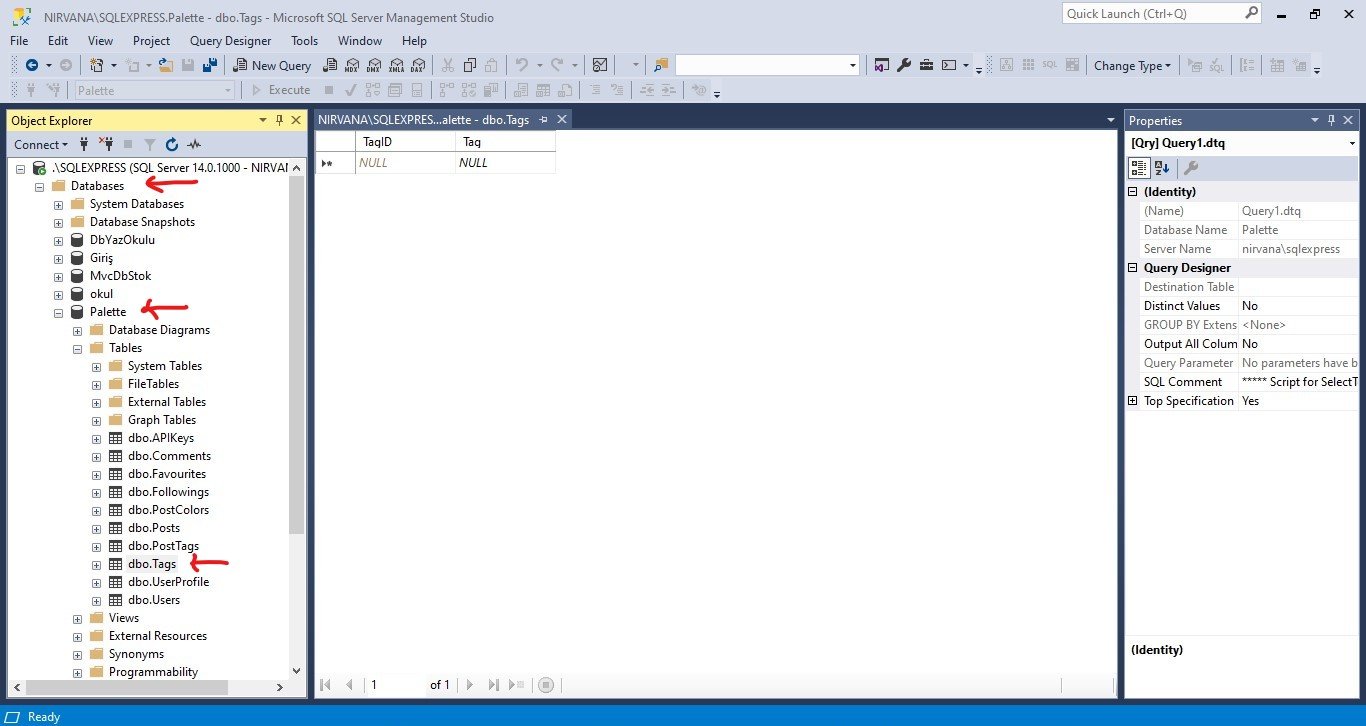Click the Toolbox icon
1366x726 pixels.
coord(926,65)
